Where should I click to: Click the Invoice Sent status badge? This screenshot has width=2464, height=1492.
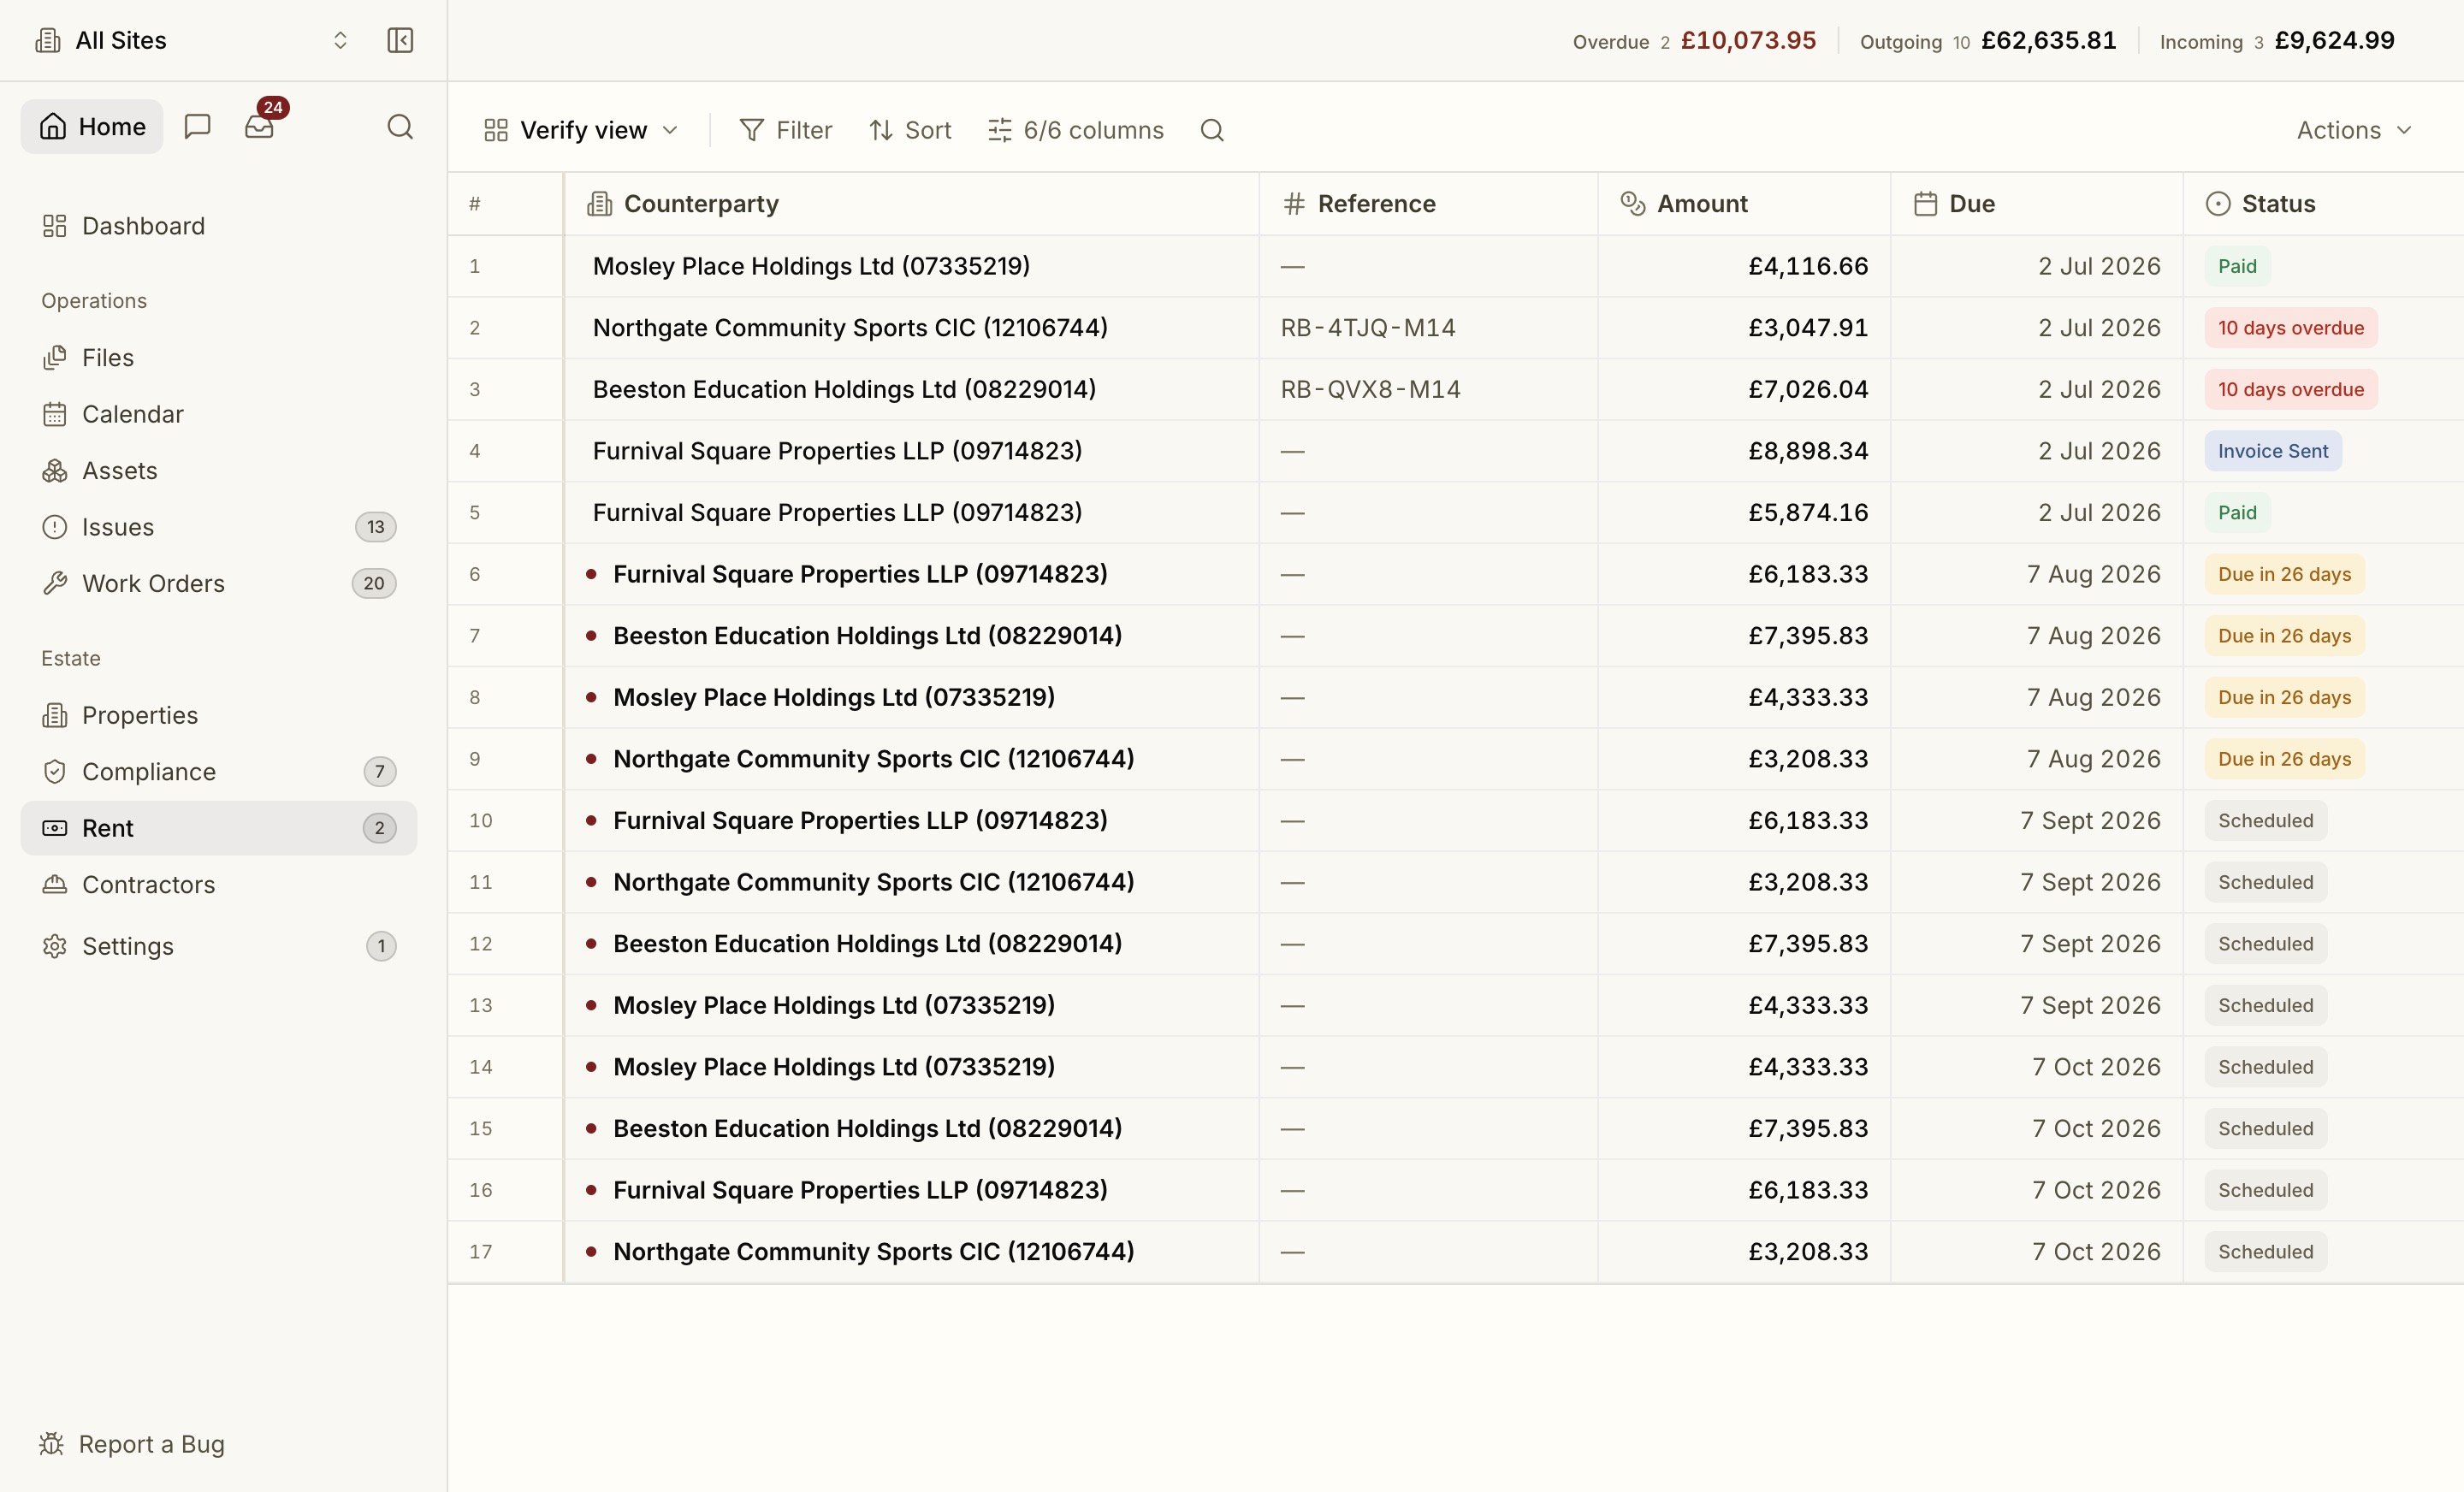[2273, 451]
